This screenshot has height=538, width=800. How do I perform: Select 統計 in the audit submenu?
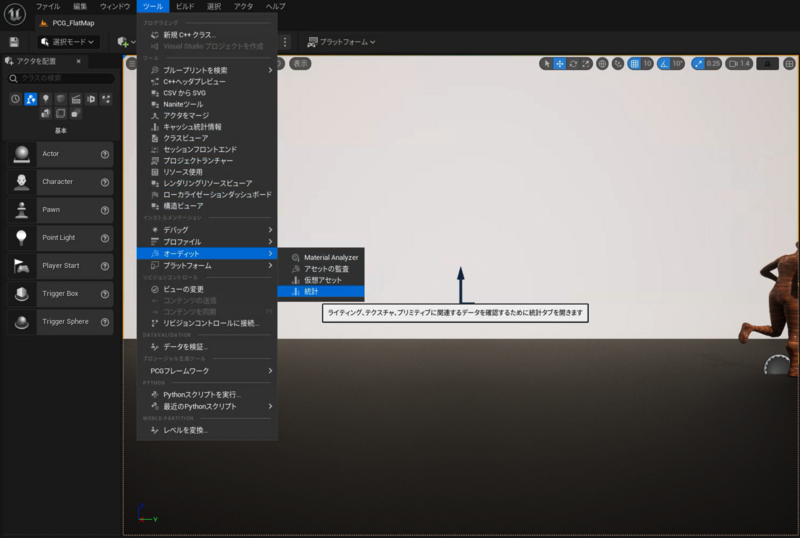pyautogui.click(x=321, y=291)
